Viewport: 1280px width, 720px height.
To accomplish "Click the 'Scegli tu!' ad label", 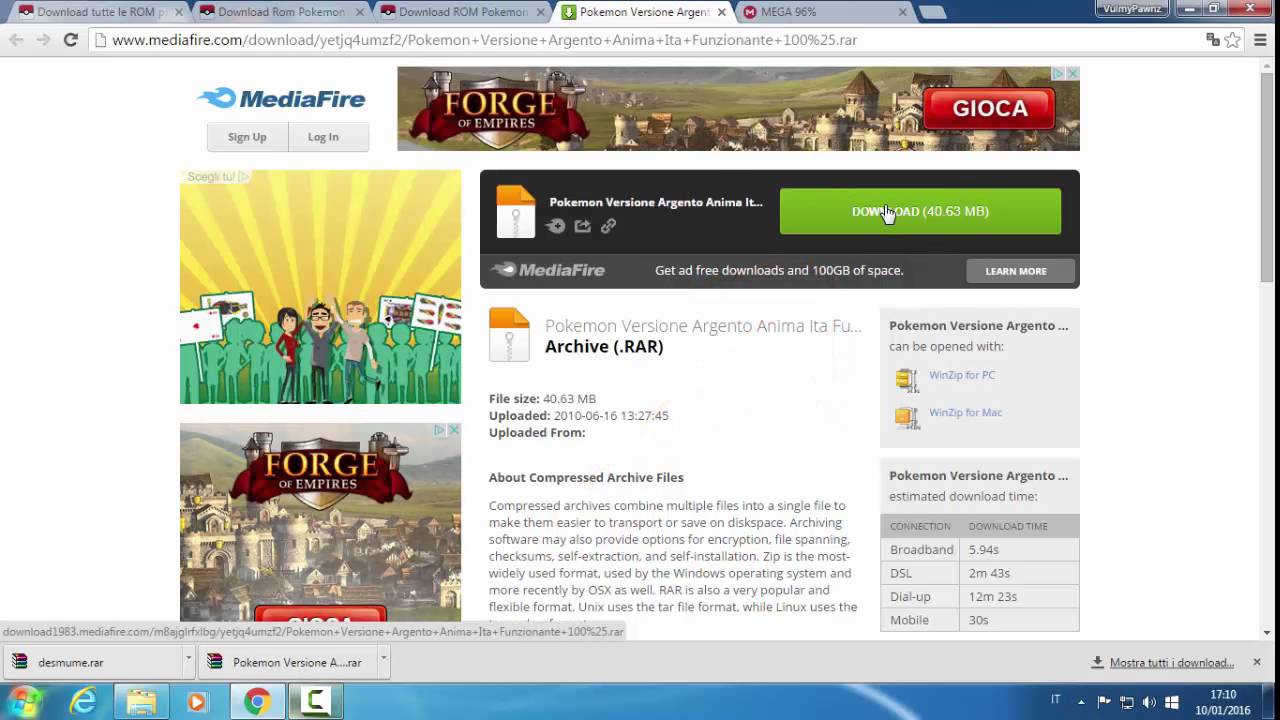I will (211, 177).
